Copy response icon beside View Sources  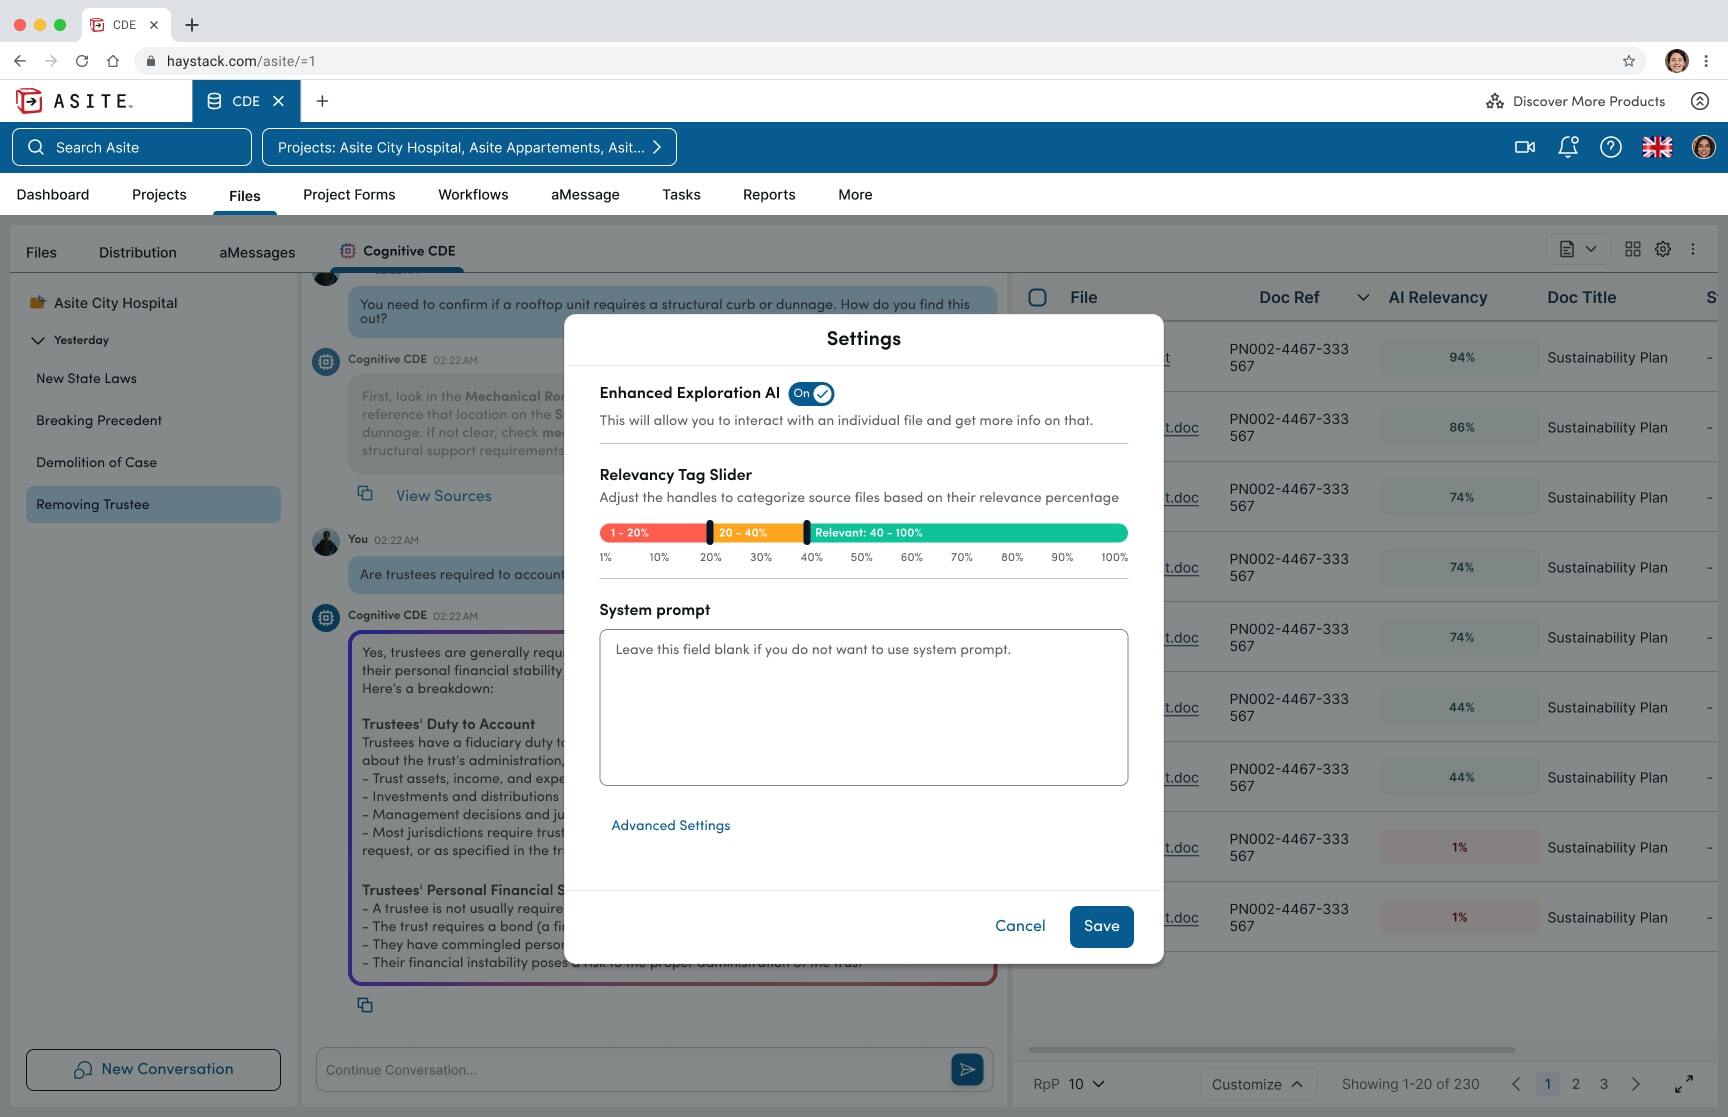coord(365,494)
